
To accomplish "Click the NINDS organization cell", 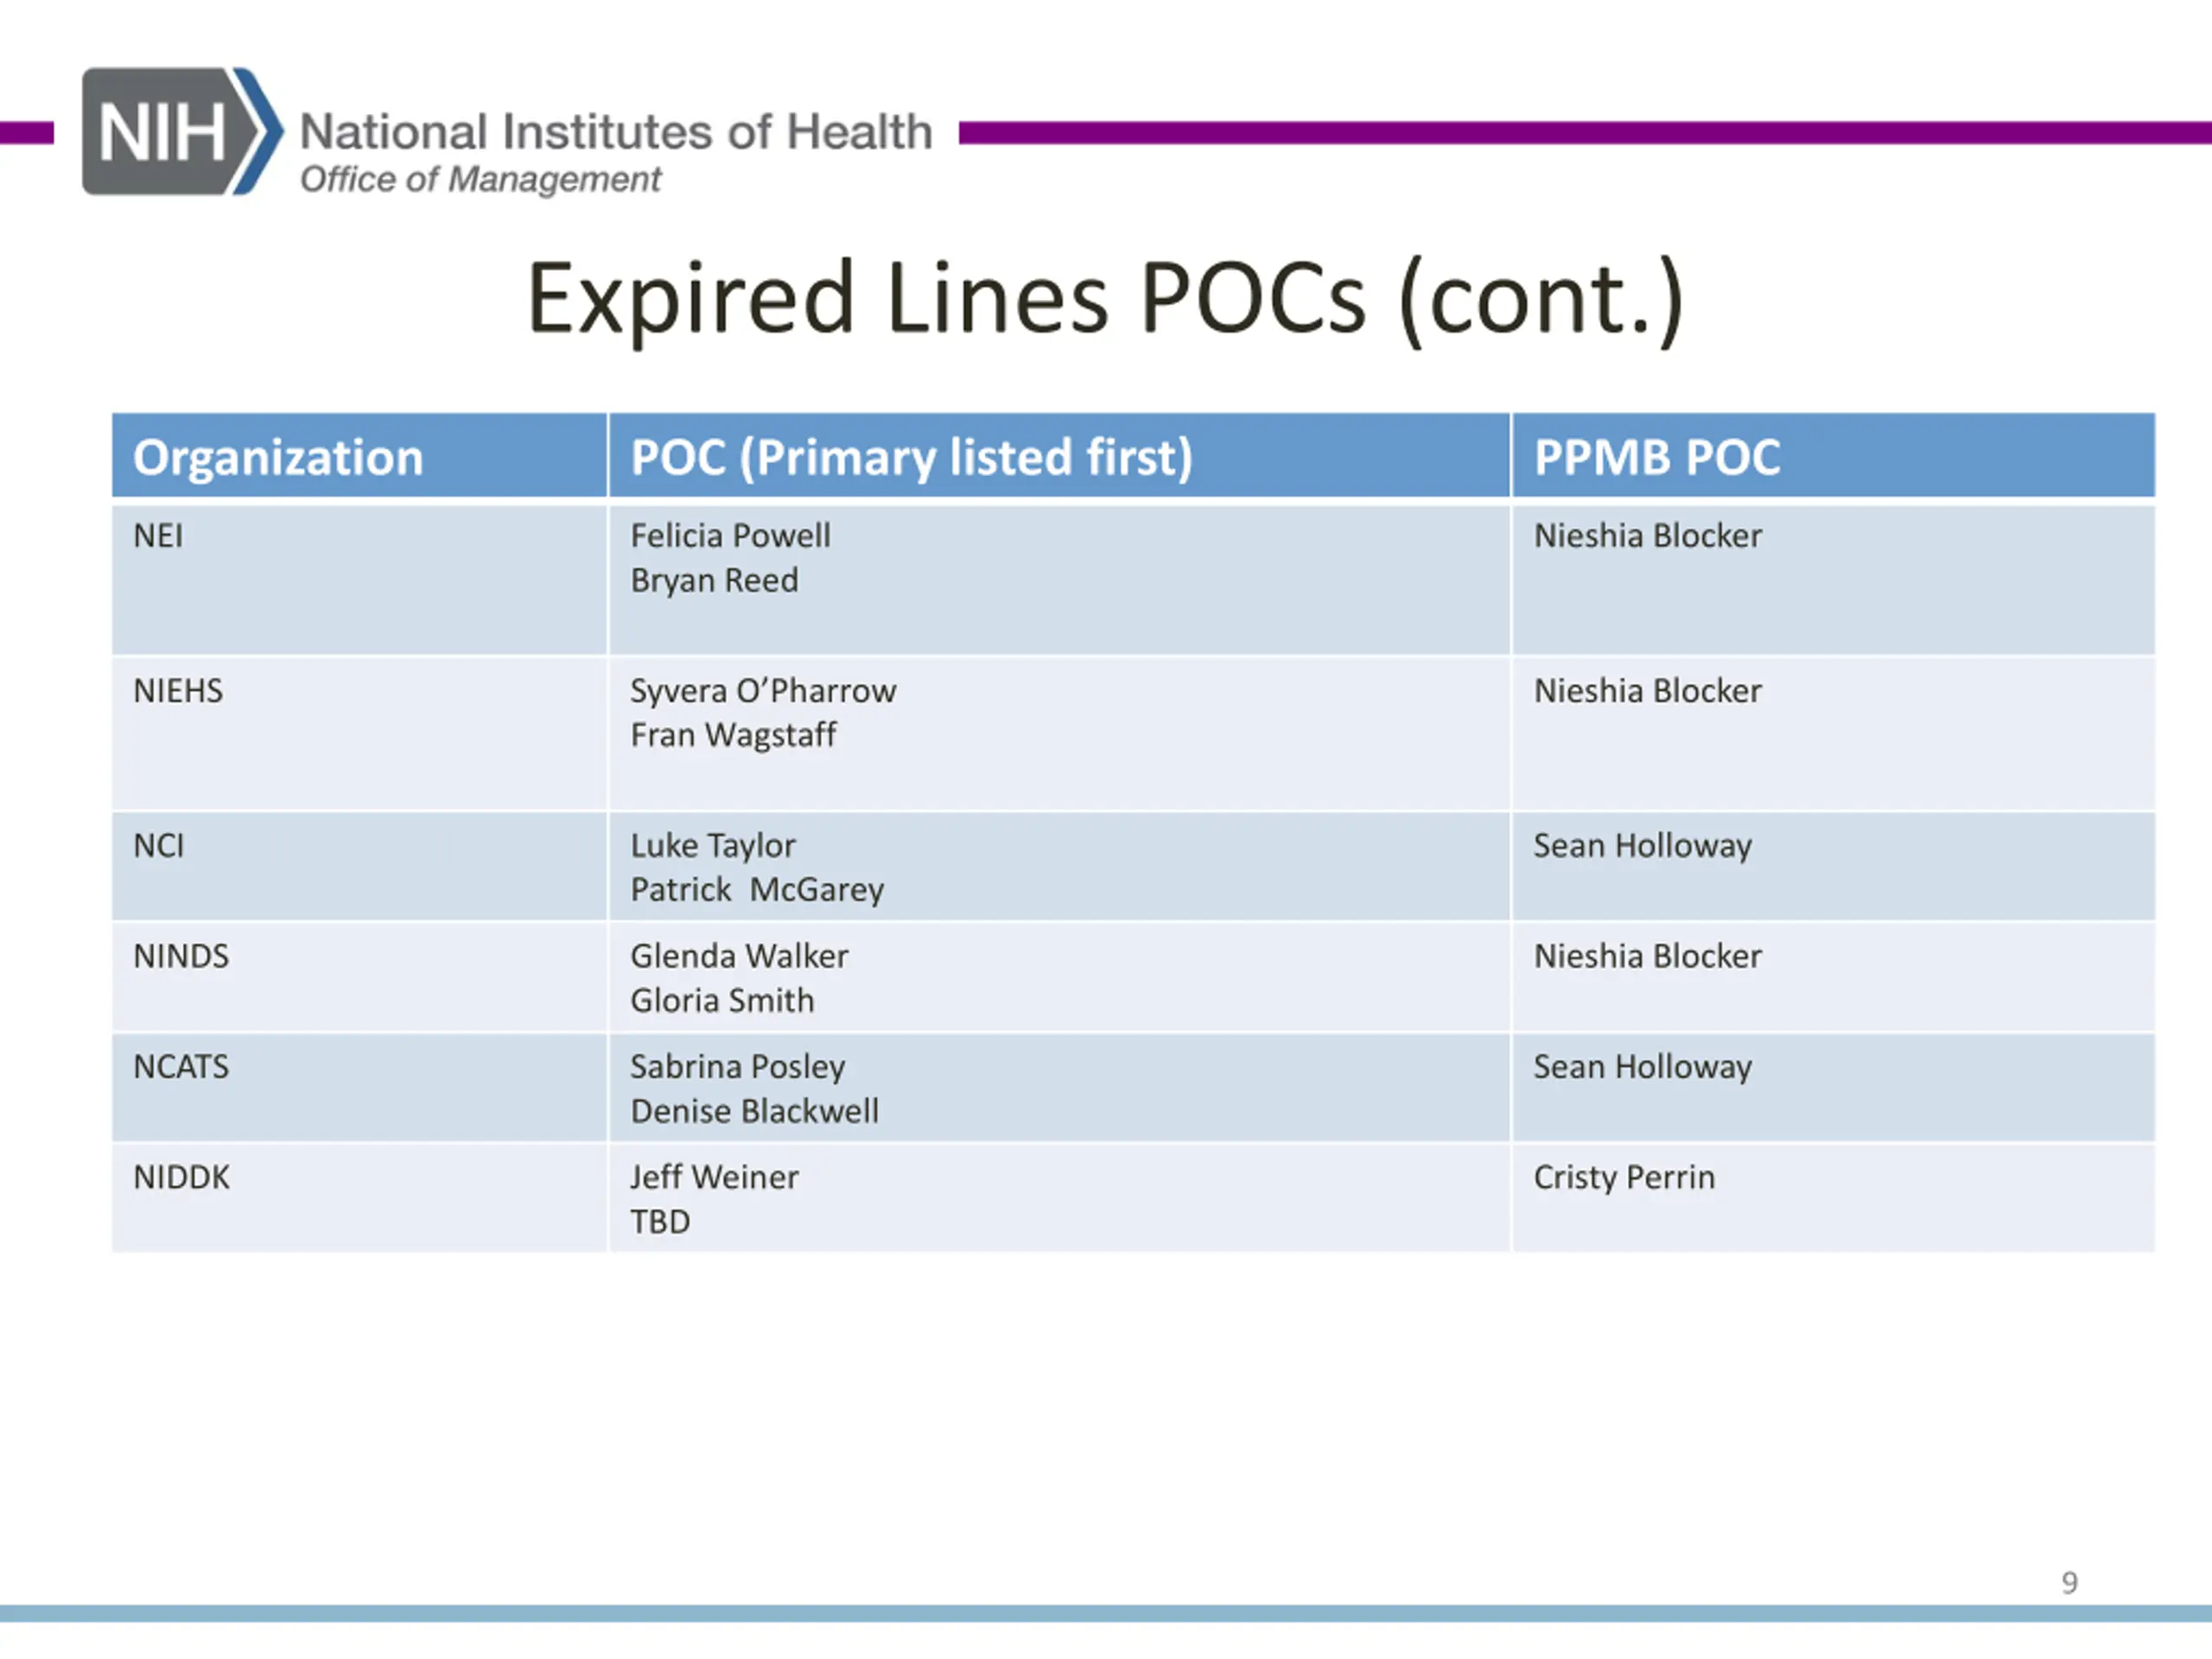I will [181, 956].
